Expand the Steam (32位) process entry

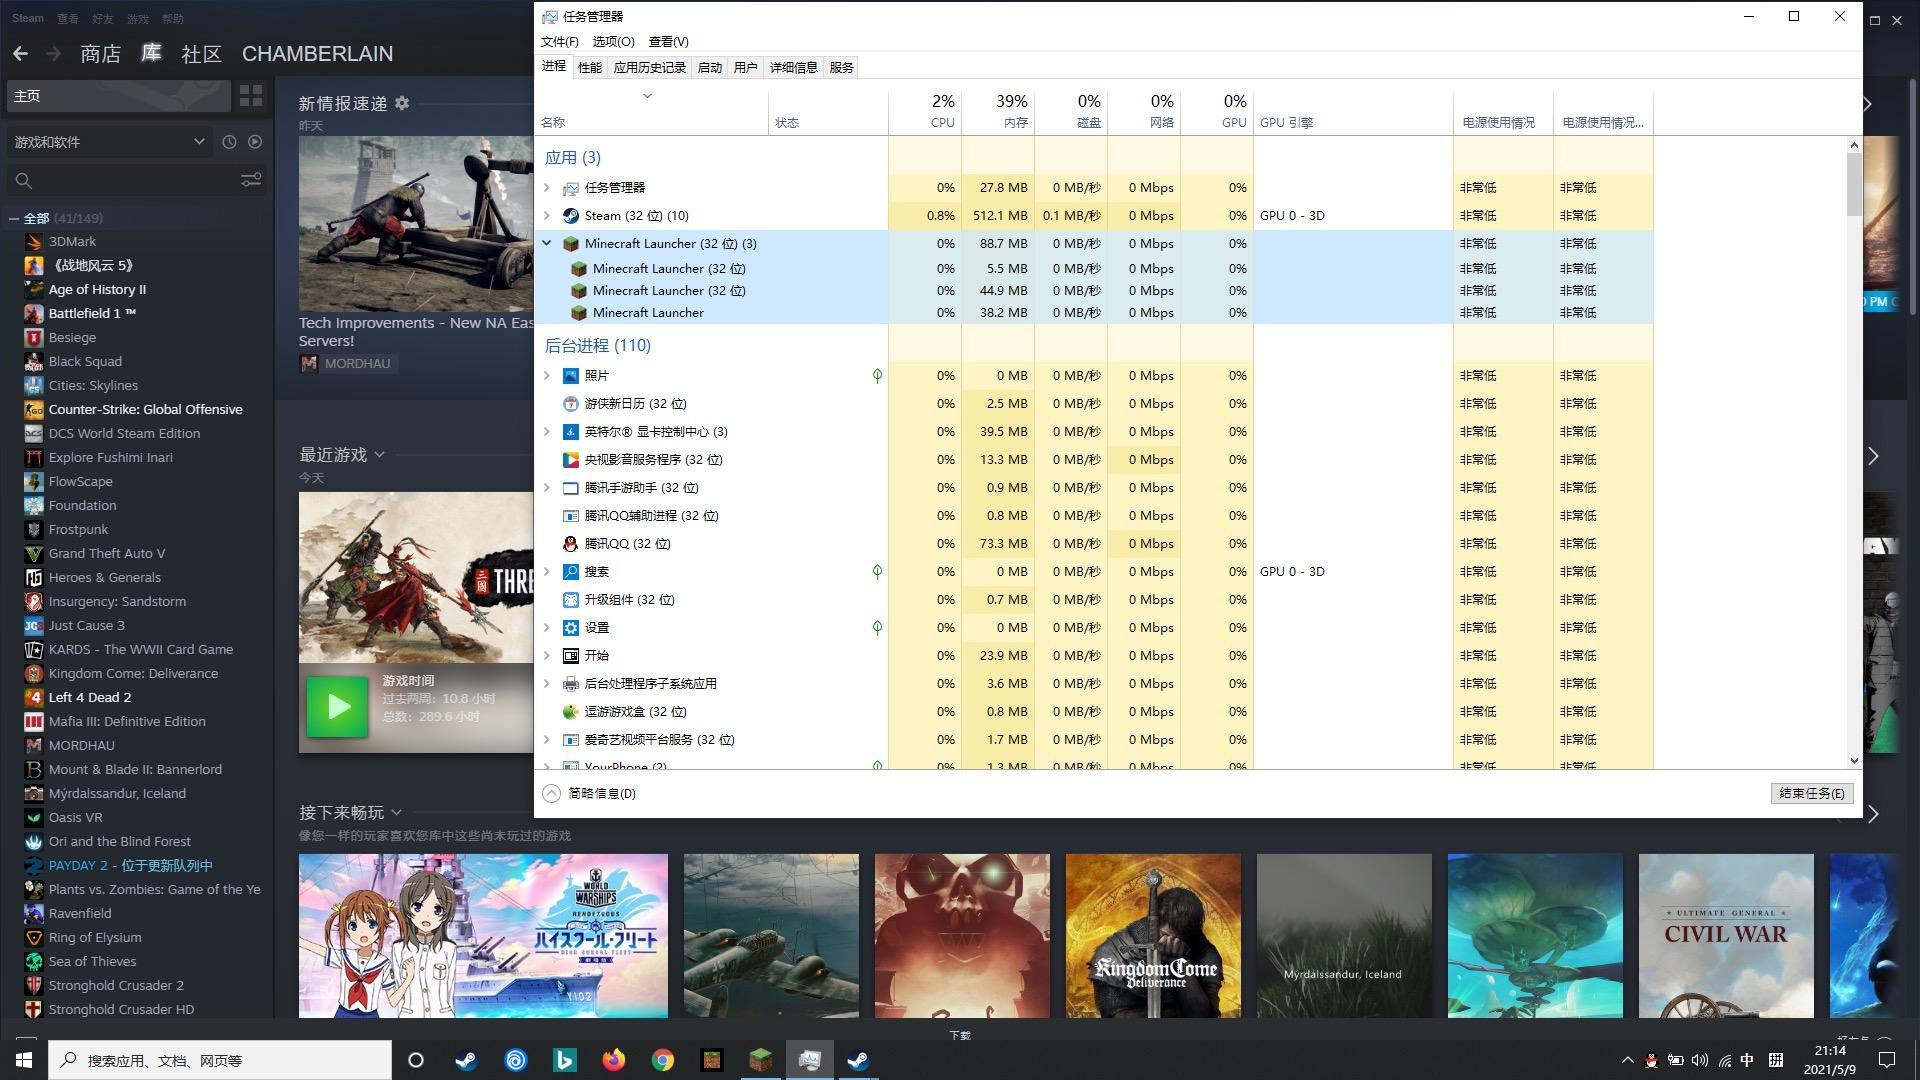(546, 215)
